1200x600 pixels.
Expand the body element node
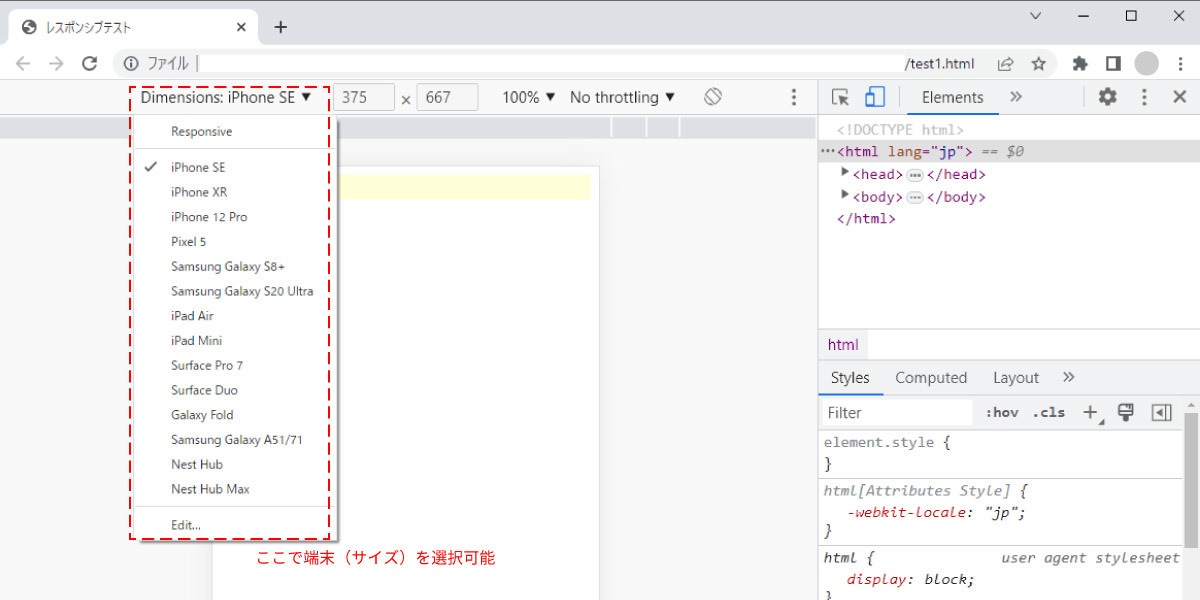(845, 195)
